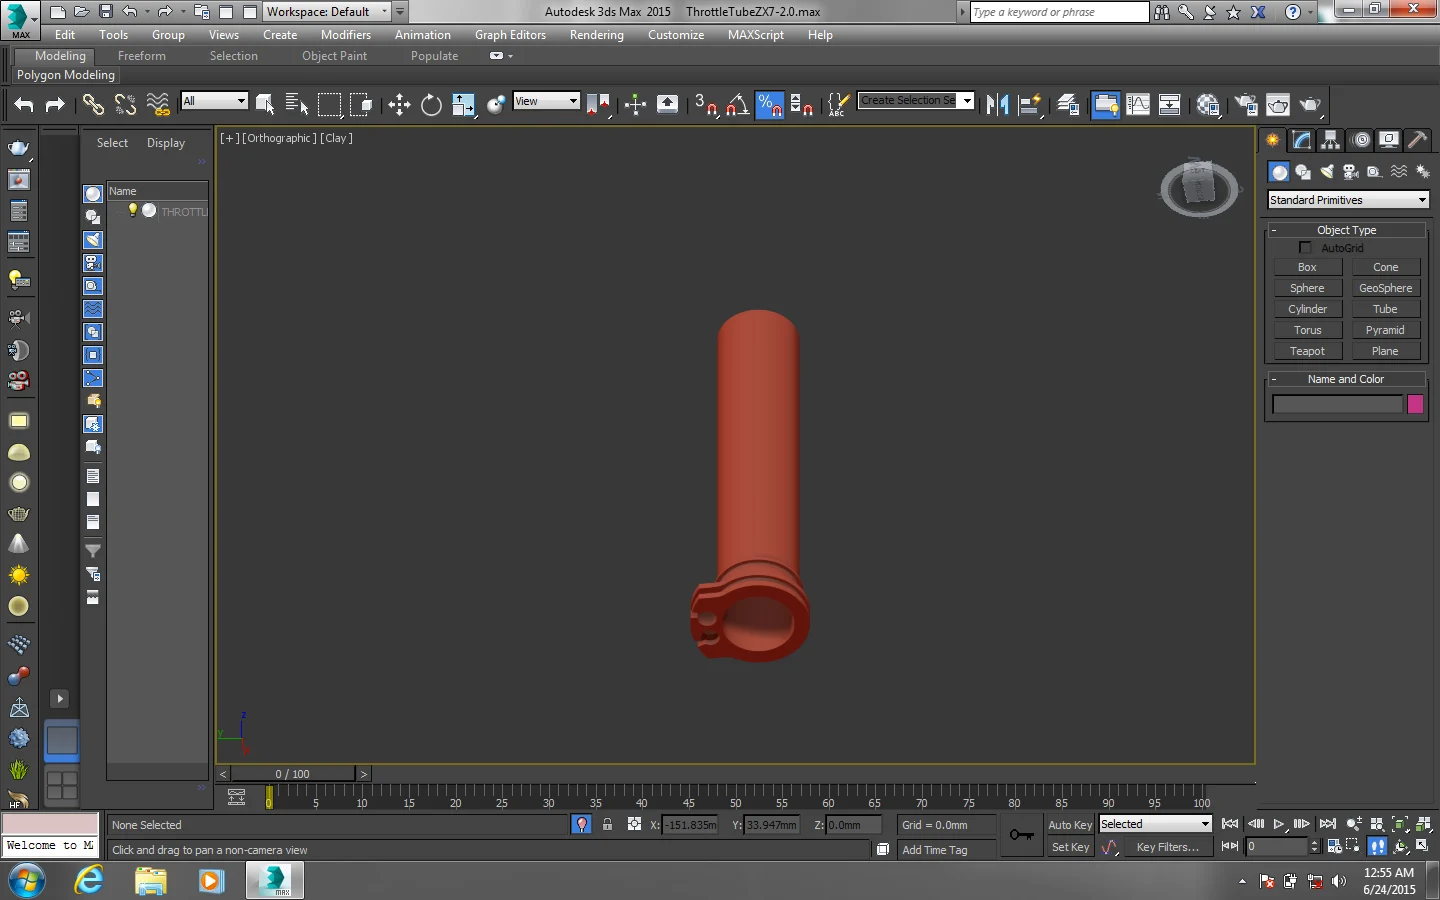
Task: Click the keyword search field
Action: coord(1059,12)
